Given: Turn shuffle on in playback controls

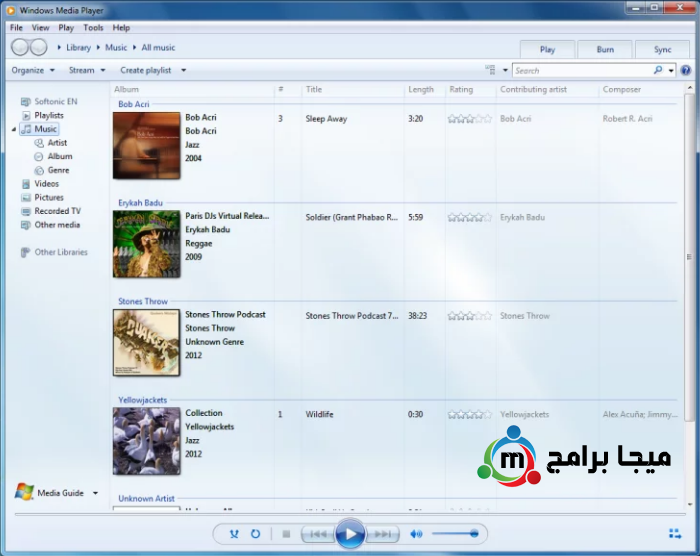Looking at the screenshot, I should pos(234,534).
